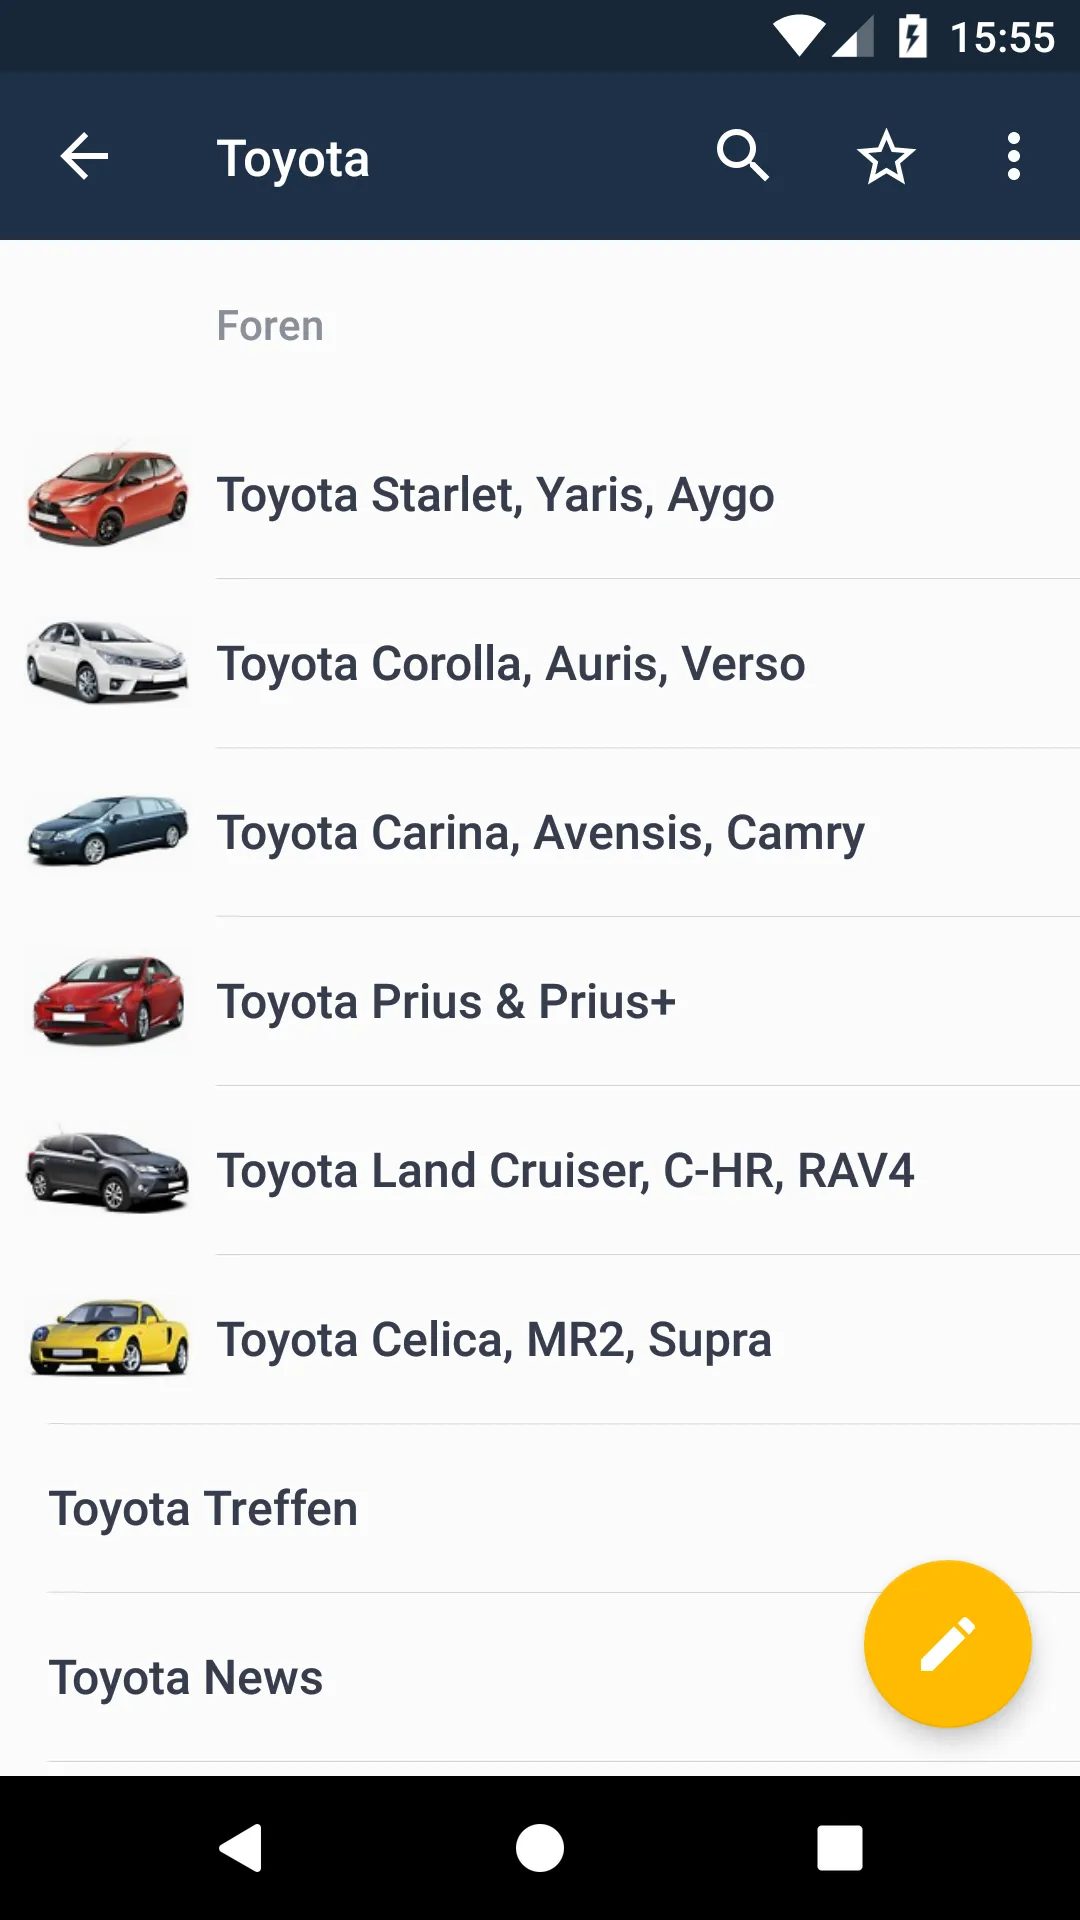Tap the white Corolla car thumbnail
Screen dimensions: 1080x1920
click(108, 662)
